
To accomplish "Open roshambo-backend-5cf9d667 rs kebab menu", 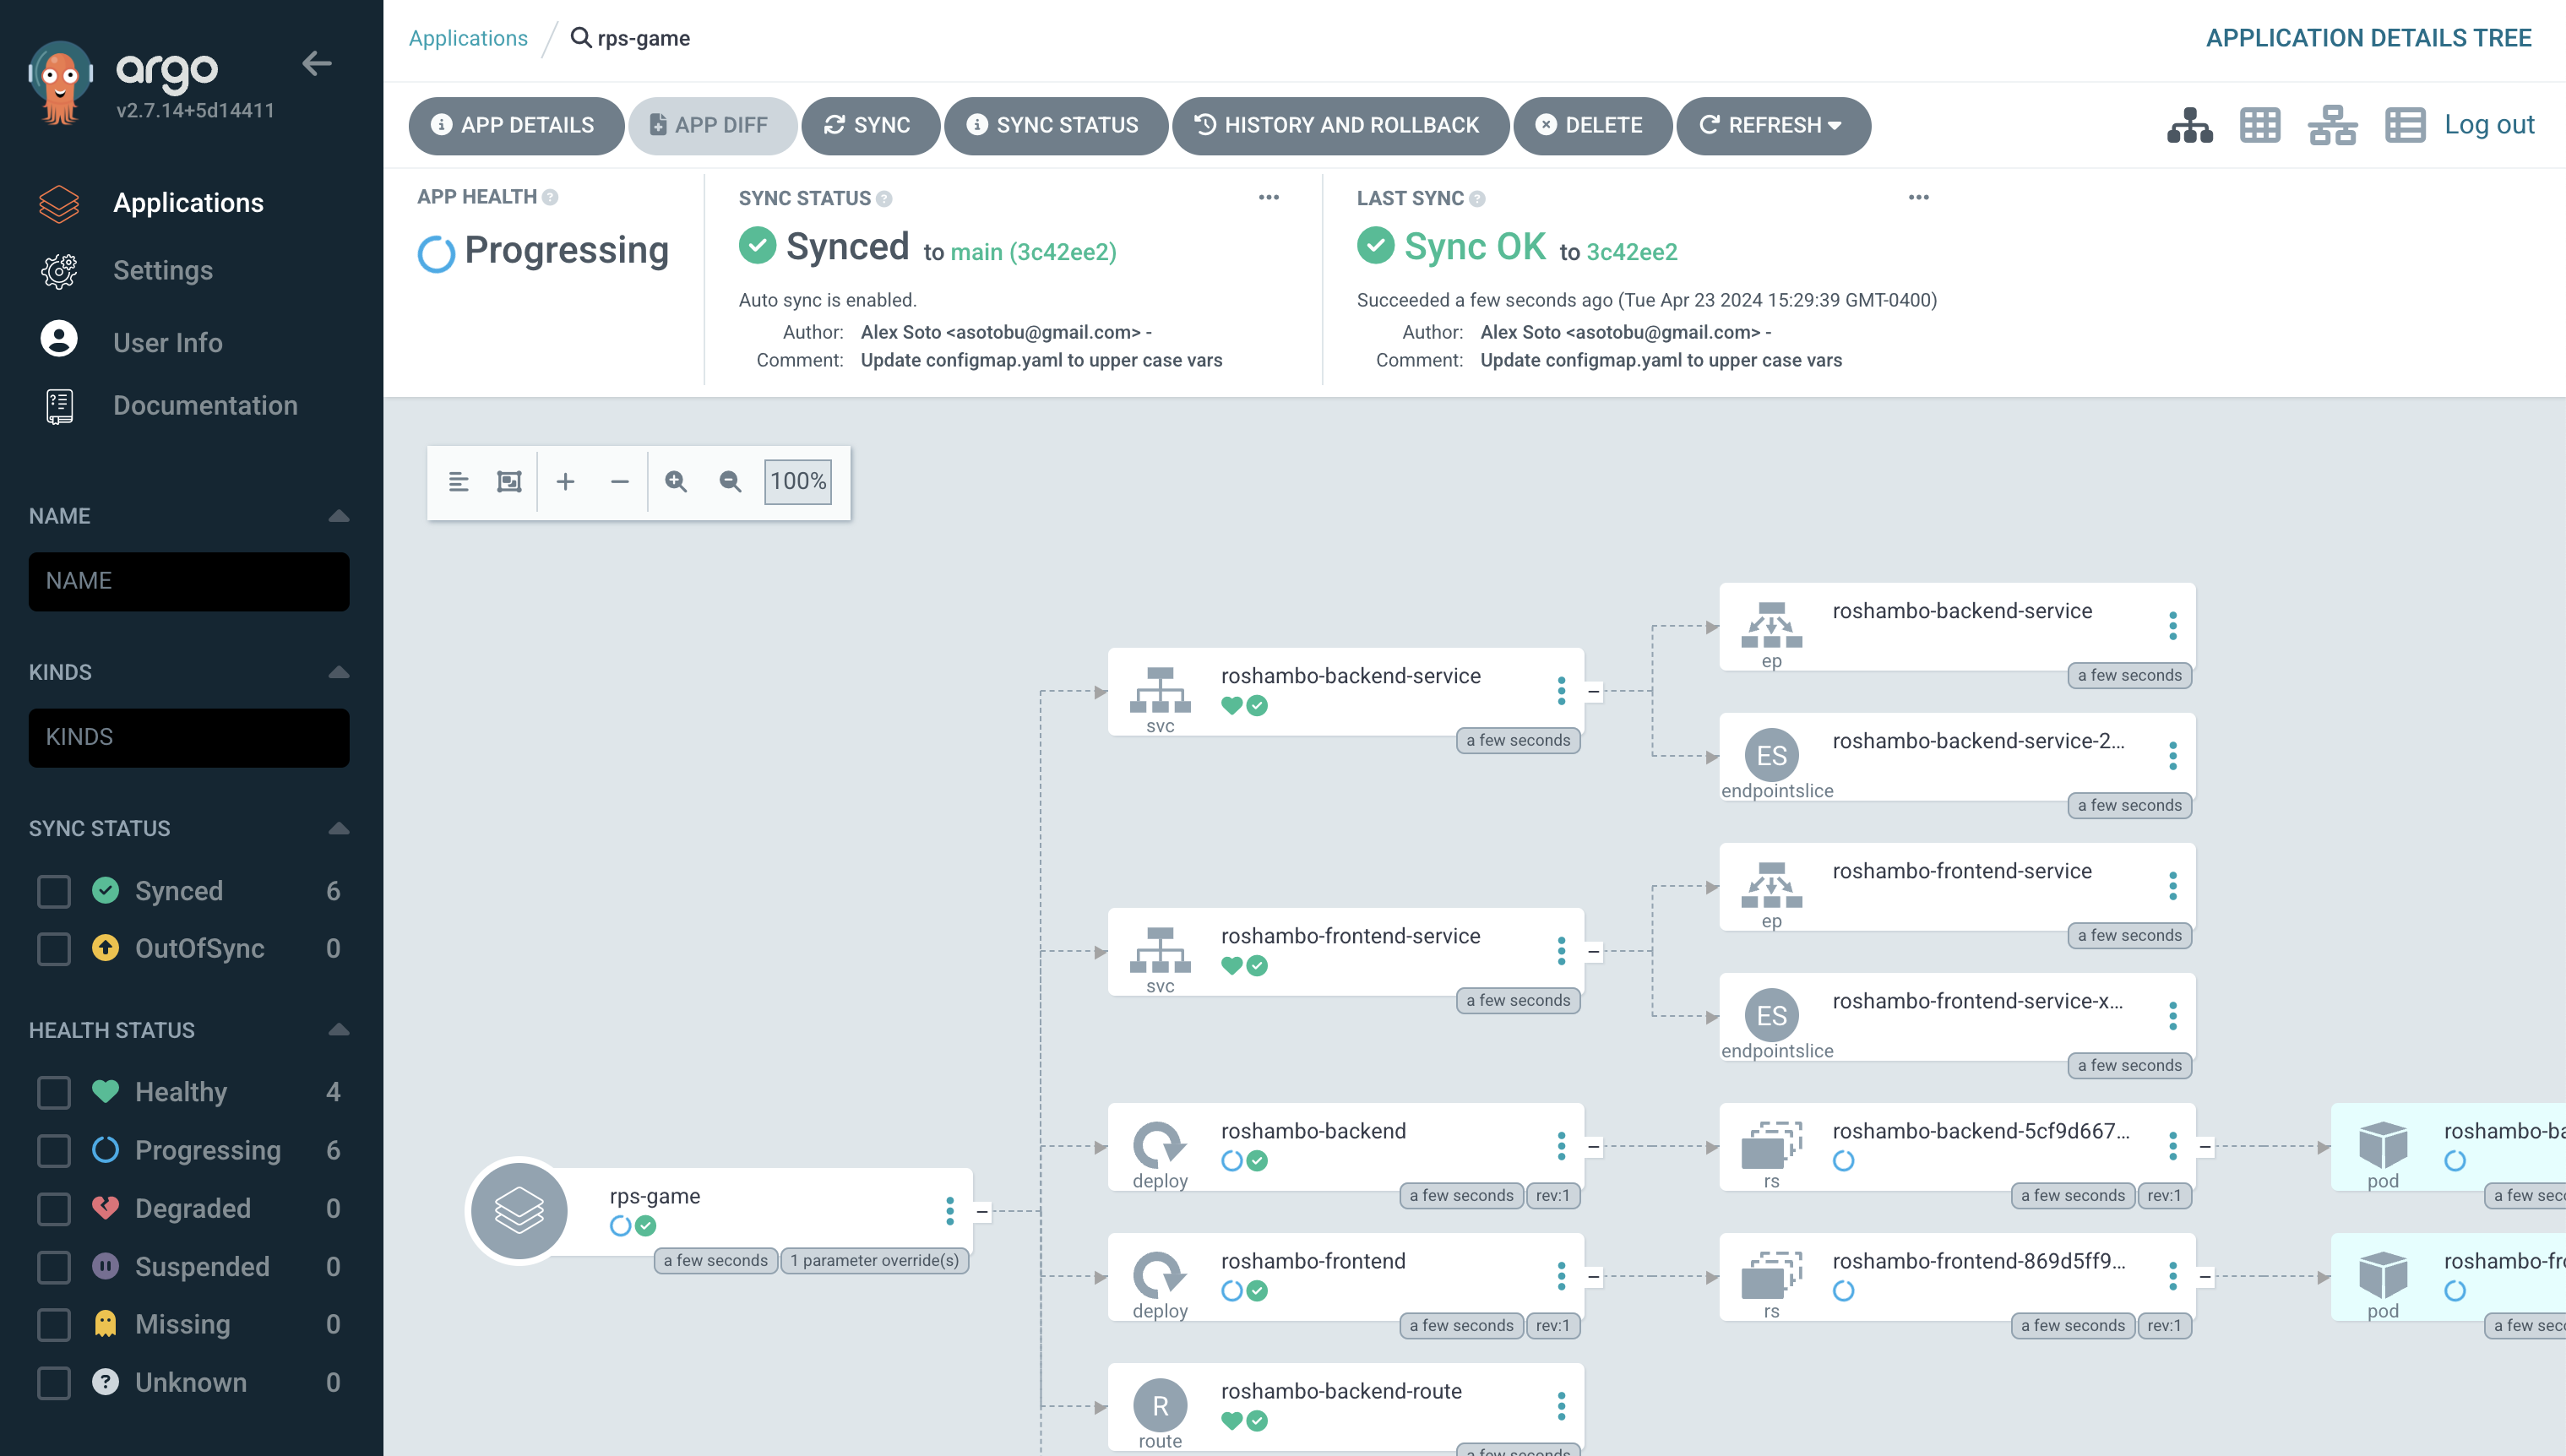I will click(x=2172, y=1146).
